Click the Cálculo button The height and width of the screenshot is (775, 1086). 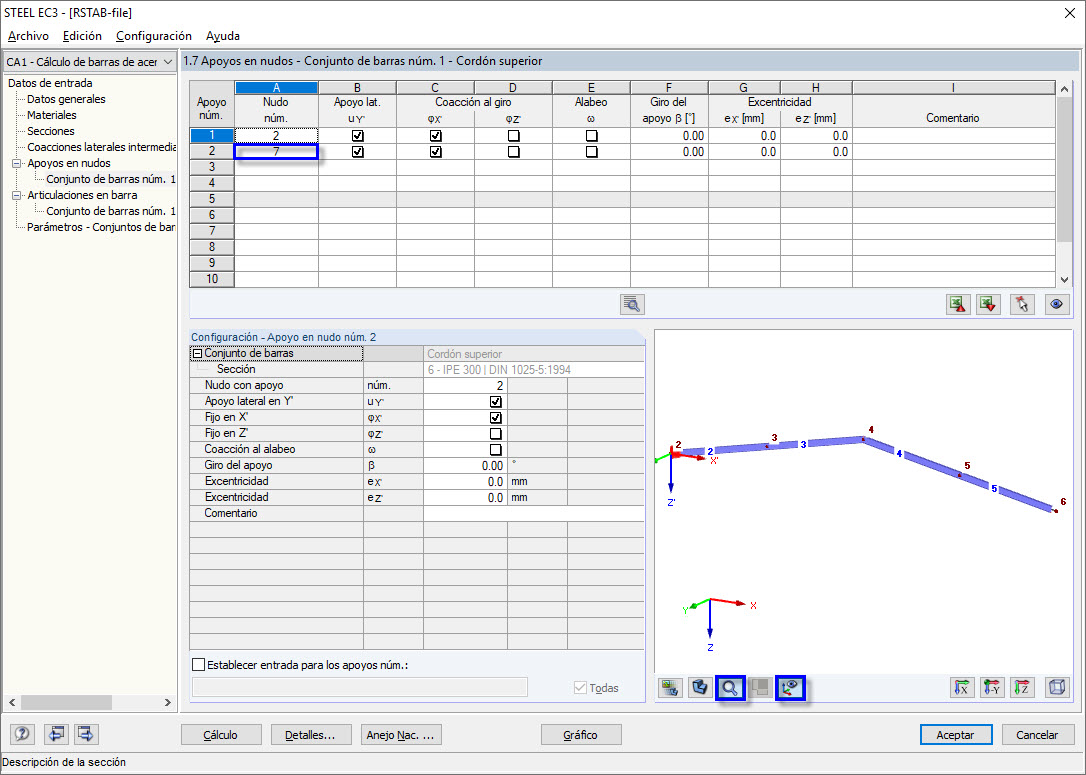coord(221,735)
